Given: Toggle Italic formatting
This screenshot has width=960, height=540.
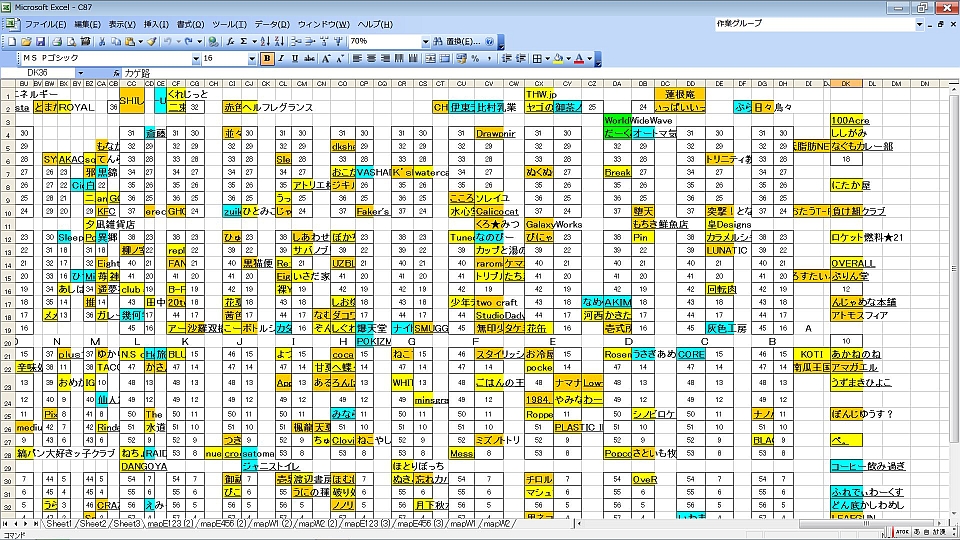Looking at the screenshot, I should tap(281, 59).
